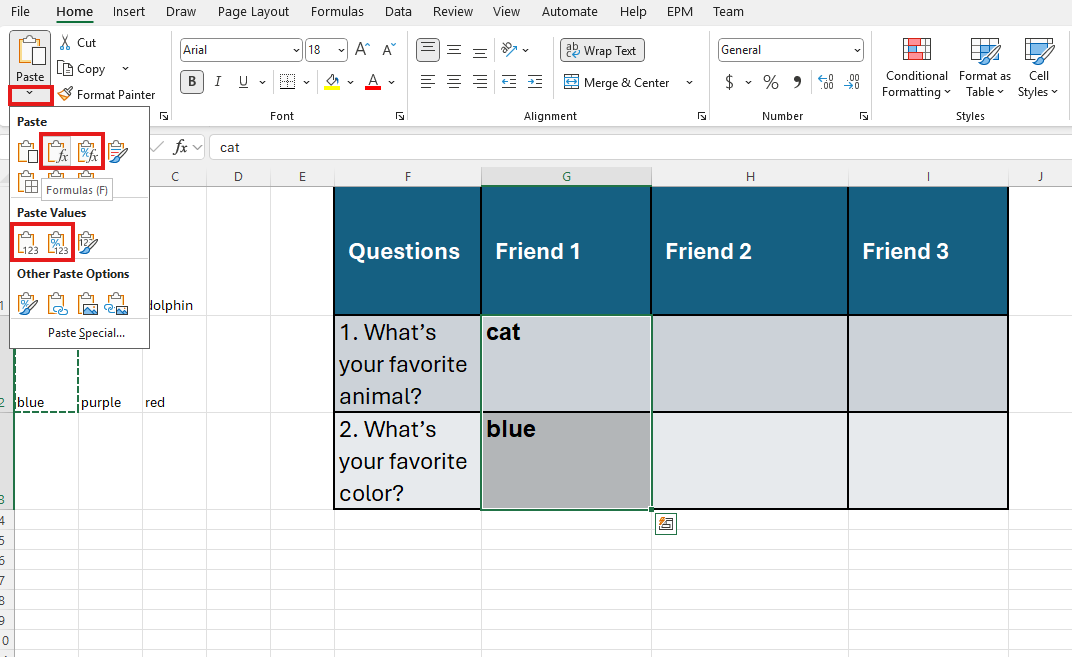Open Cell Styles gallery
Image resolution: width=1072 pixels, height=657 pixels.
click(1038, 68)
